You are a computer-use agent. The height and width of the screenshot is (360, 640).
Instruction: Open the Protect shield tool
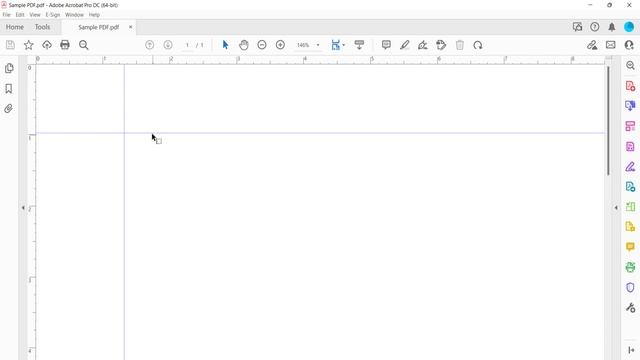click(x=630, y=287)
